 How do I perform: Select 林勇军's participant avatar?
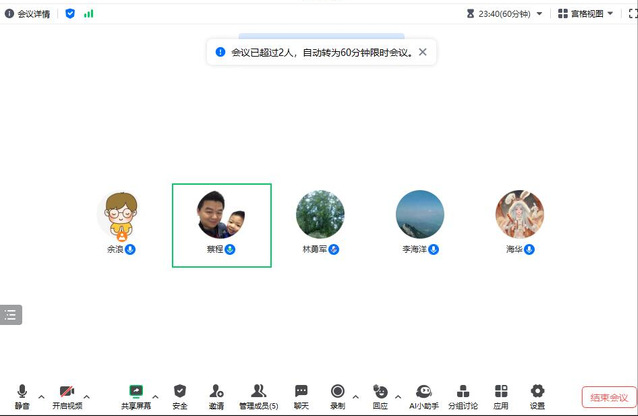(x=320, y=213)
